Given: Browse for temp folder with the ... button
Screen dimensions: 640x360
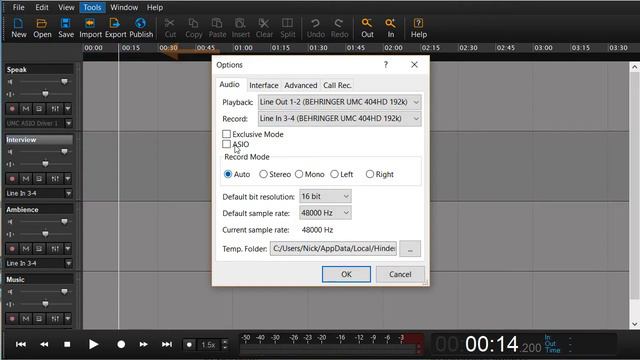Looking at the screenshot, I should [410, 249].
